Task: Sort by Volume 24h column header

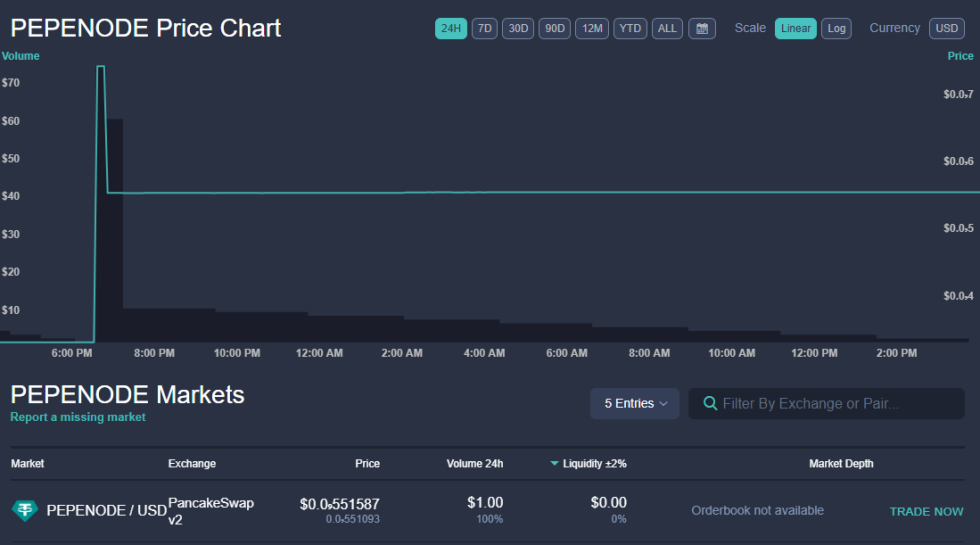Action: tap(474, 464)
